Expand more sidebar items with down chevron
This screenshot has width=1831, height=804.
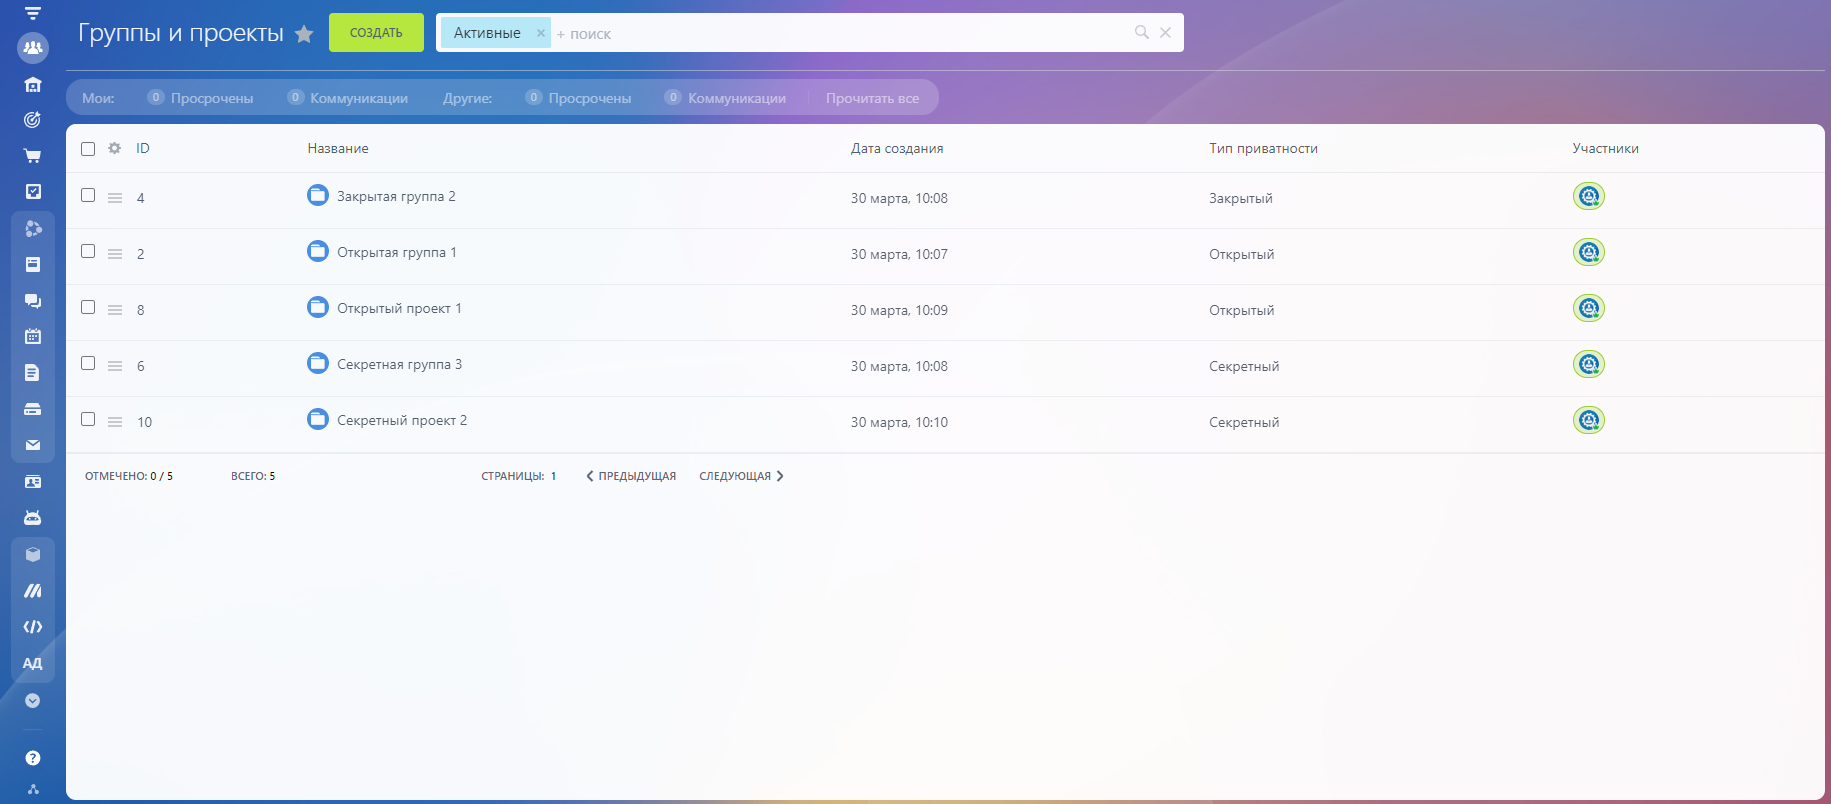[x=33, y=701]
